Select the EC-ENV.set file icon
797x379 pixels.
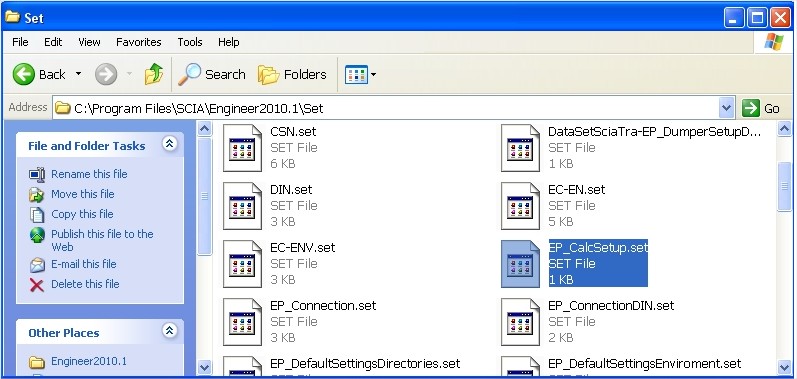click(x=242, y=264)
